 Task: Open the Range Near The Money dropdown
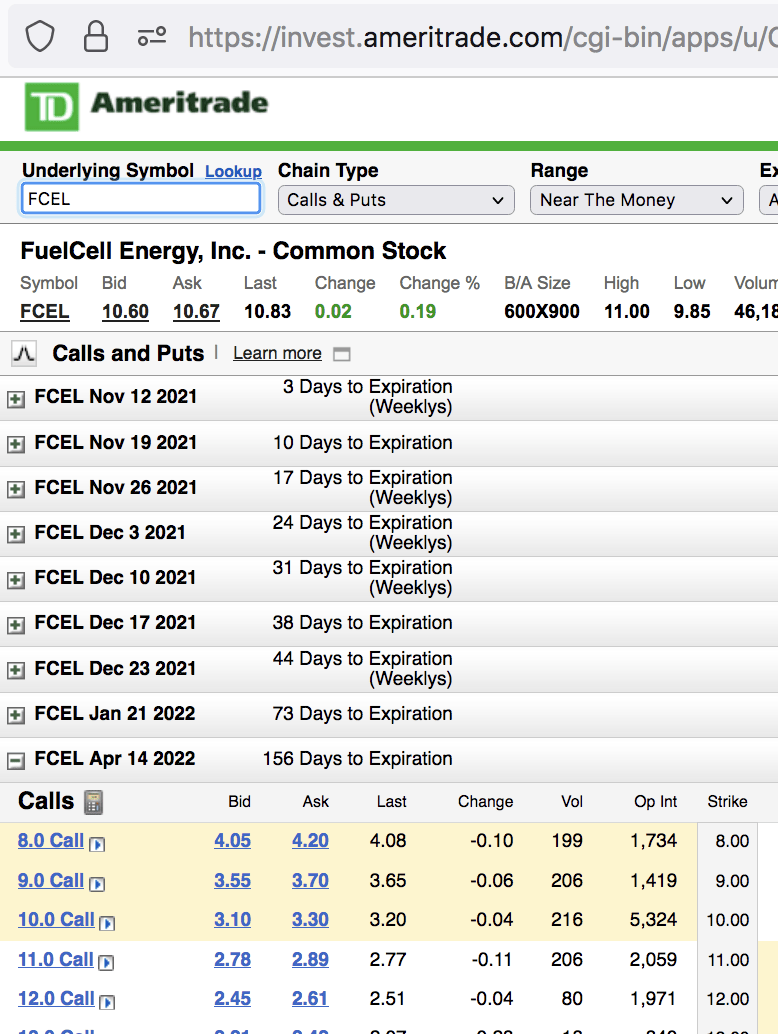[636, 200]
